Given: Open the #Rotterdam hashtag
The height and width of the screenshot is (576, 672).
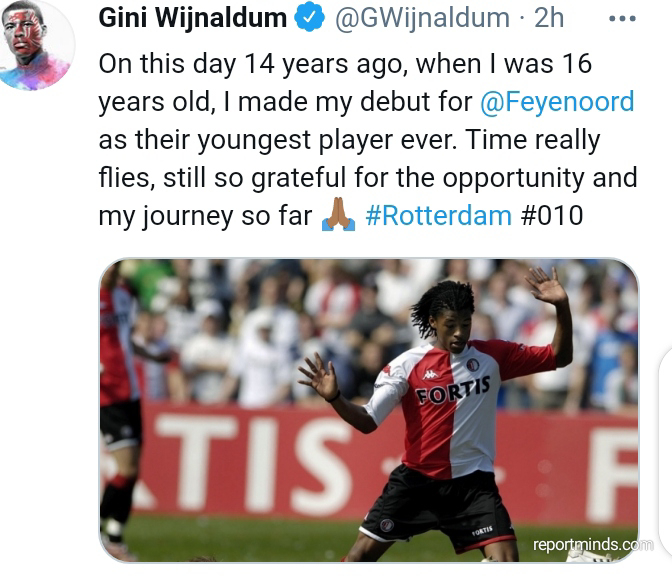Looking at the screenshot, I should point(438,215).
